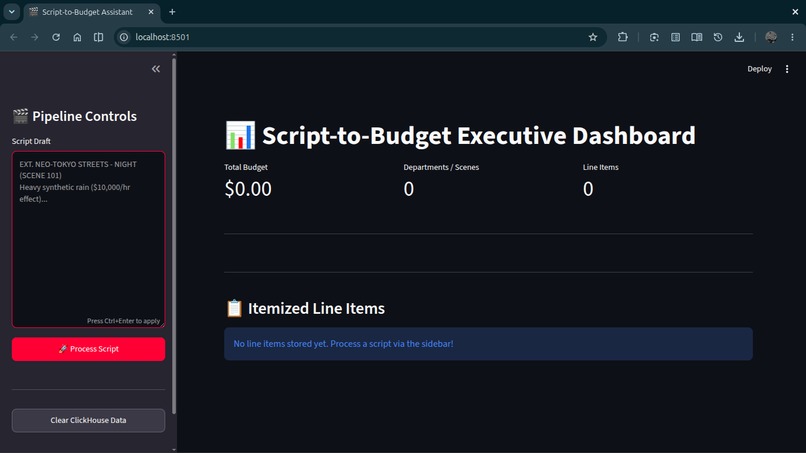
Task: Open the browser profile avatar
Action: [771, 37]
